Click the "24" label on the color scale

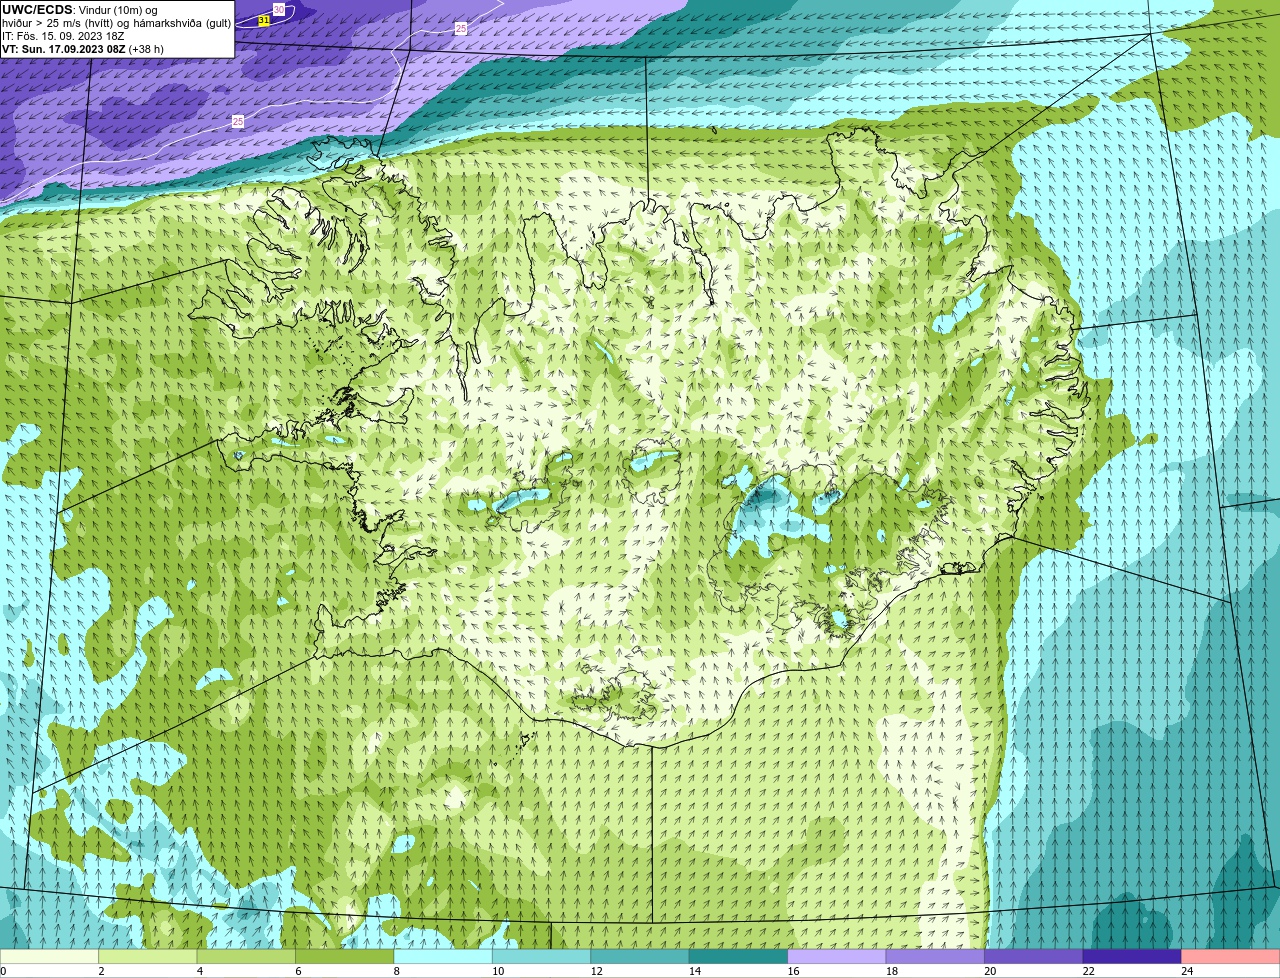tap(1187, 971)
